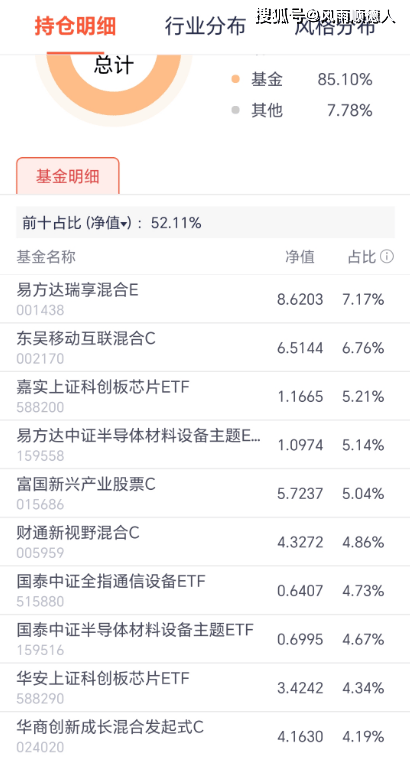The image size is (410, 763).
Task: Select fund code 159516 row
Action: pos(205,639)
